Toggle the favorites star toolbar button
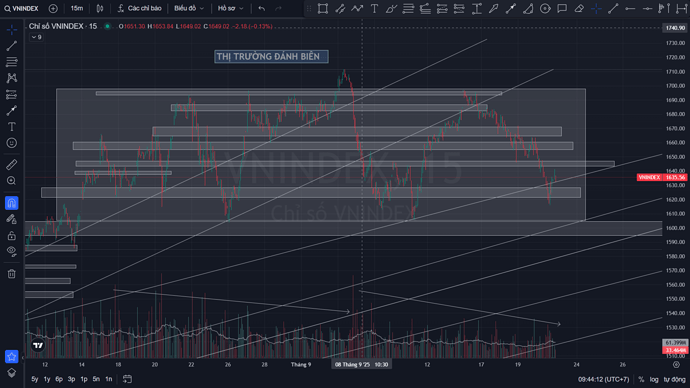The width and height of the screenshot is (690, 388). pos(12,356)
